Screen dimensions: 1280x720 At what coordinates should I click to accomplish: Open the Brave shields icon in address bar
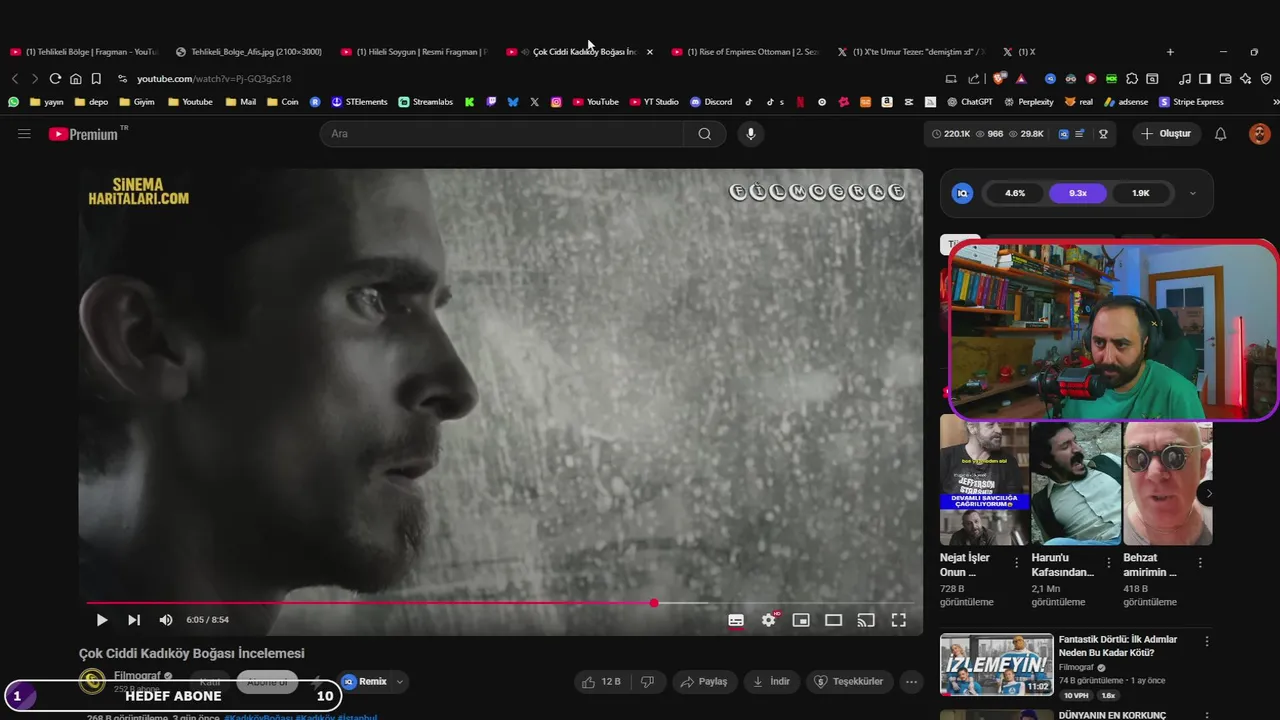(998, 78)
